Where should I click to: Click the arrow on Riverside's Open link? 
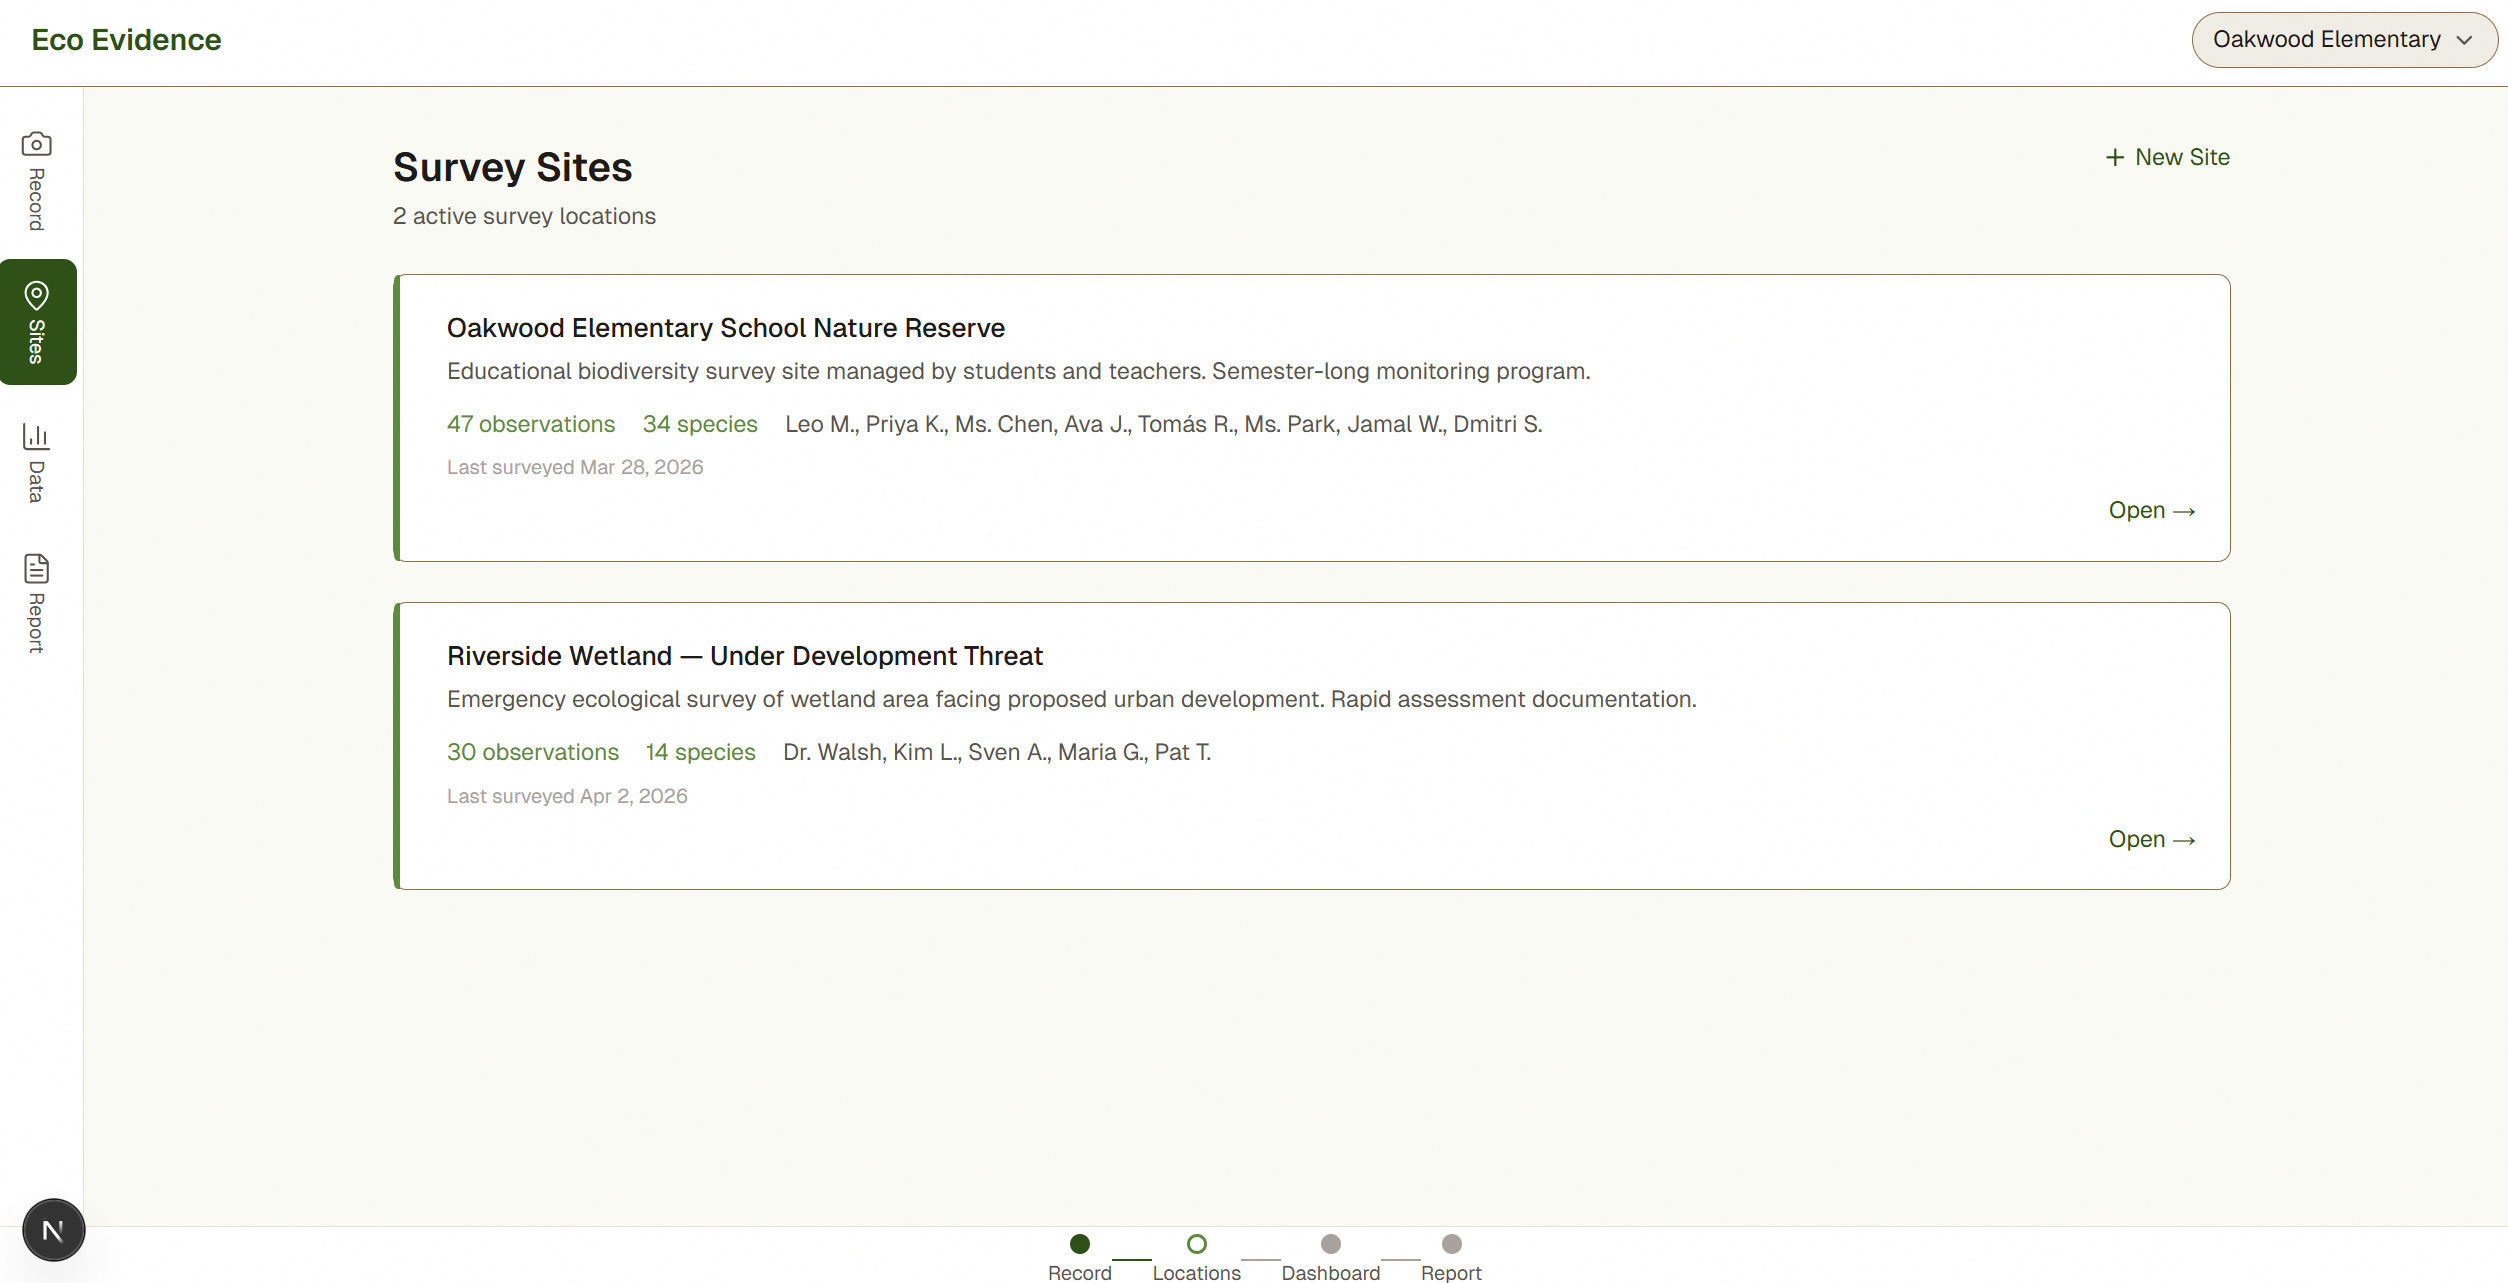[x=2185, y=840]
